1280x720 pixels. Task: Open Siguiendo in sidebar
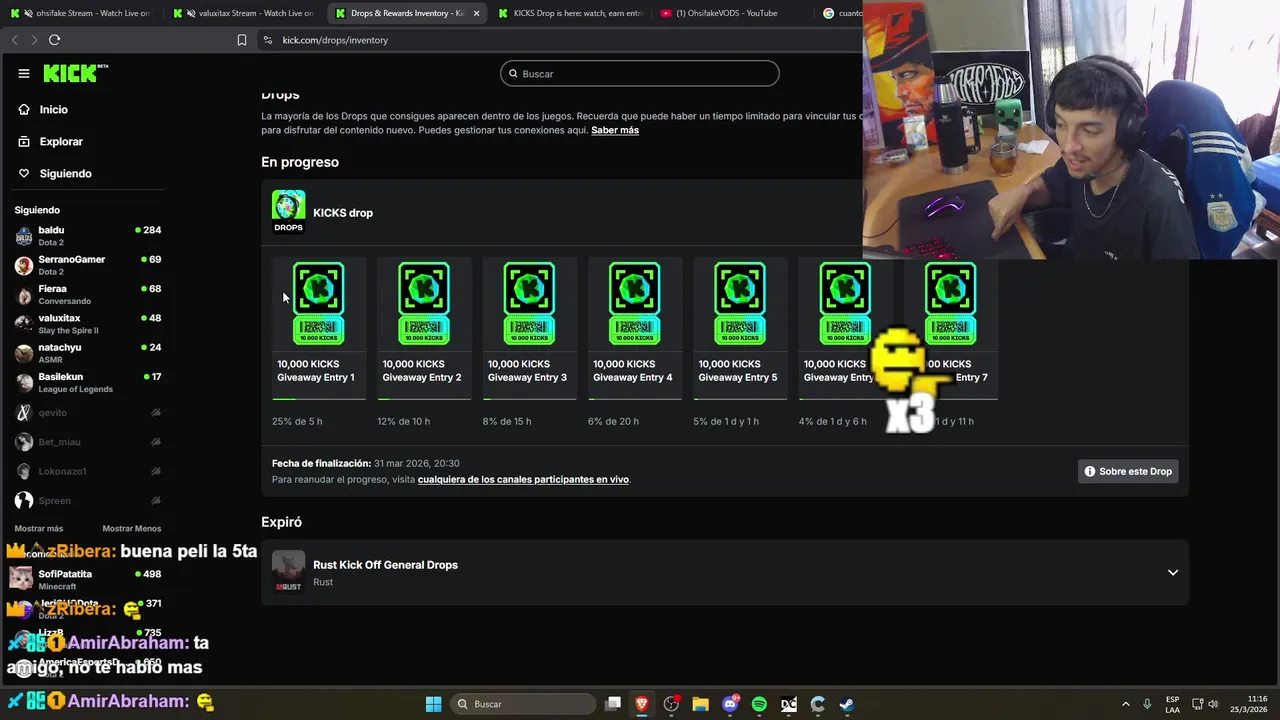65,174
